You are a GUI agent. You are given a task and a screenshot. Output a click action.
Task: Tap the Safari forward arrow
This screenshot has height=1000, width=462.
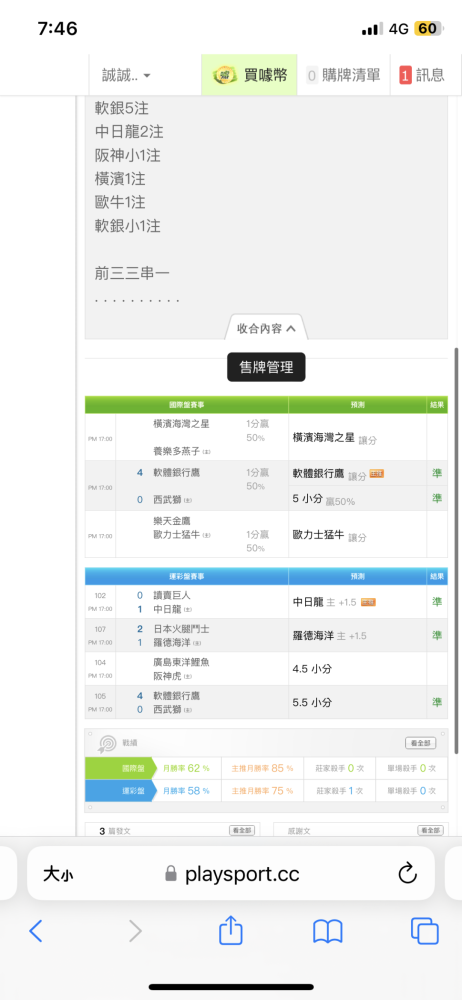(135, 931)
